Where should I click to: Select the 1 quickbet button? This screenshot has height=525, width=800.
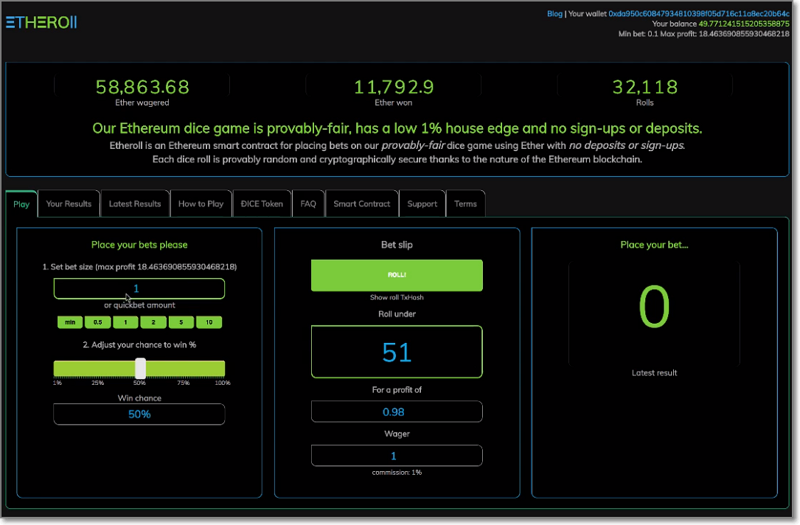(x=126, y=322)
